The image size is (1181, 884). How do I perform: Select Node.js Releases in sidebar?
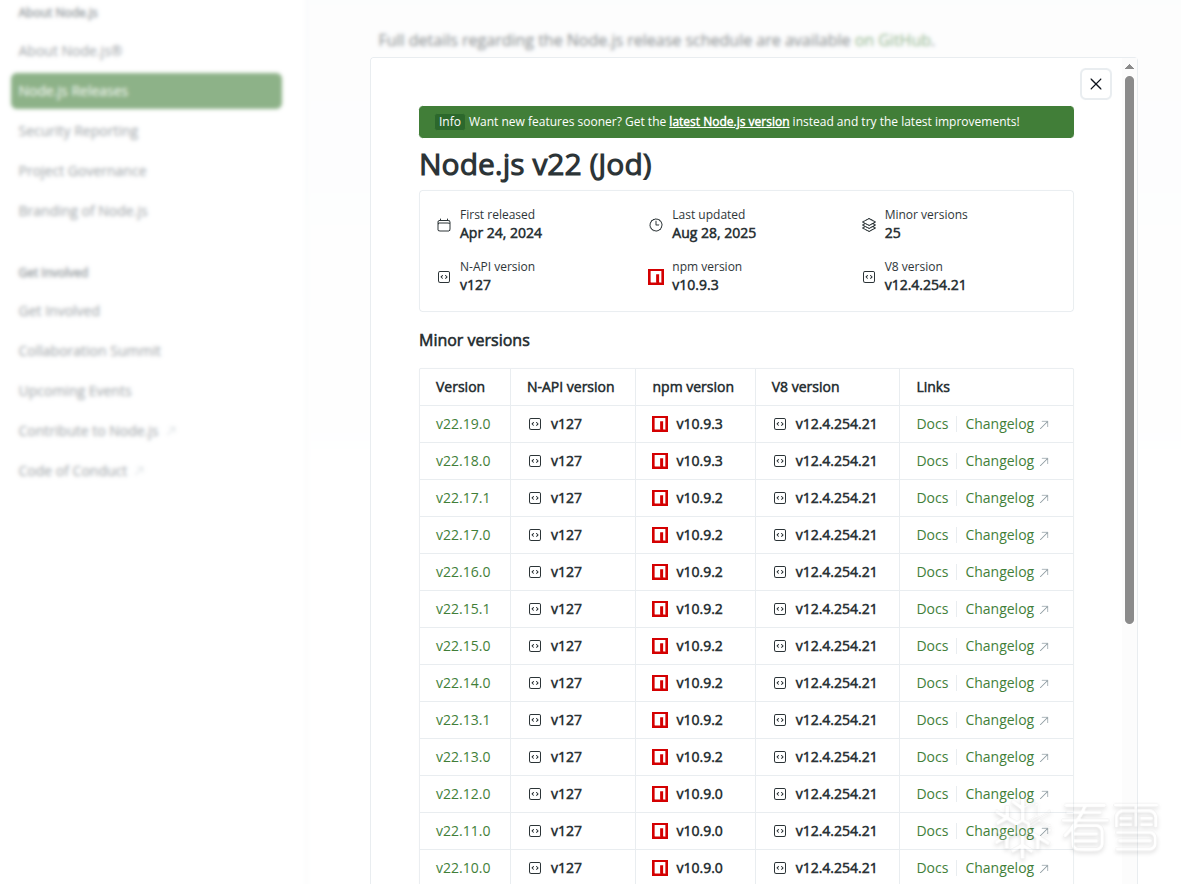[147, 91]
